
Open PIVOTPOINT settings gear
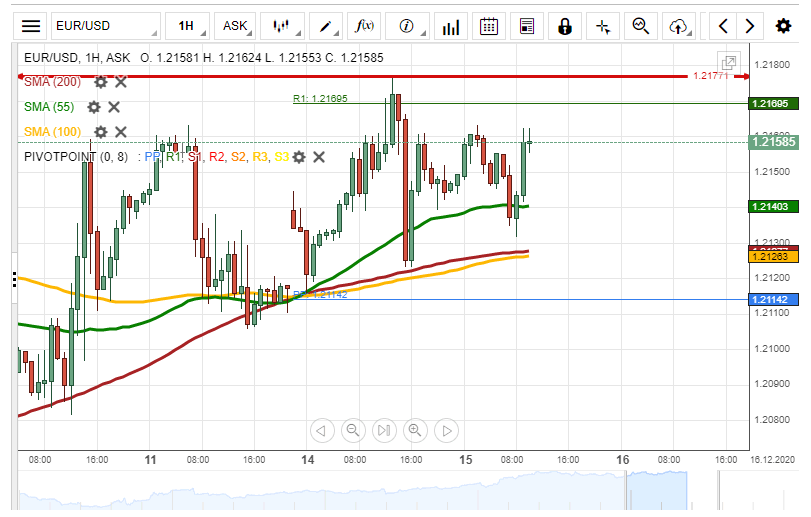299,157
